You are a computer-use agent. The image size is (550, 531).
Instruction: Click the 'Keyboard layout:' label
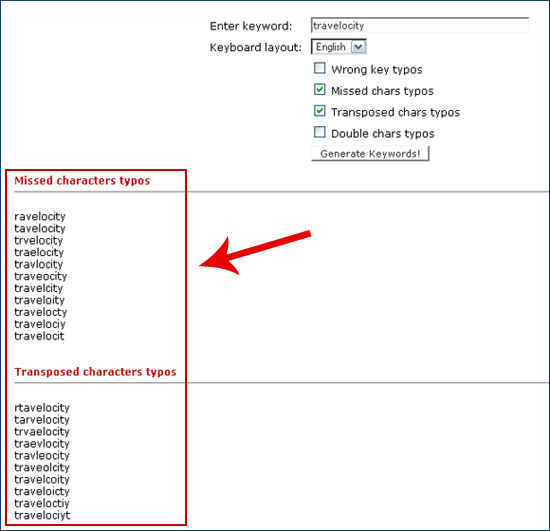(255, 47)
